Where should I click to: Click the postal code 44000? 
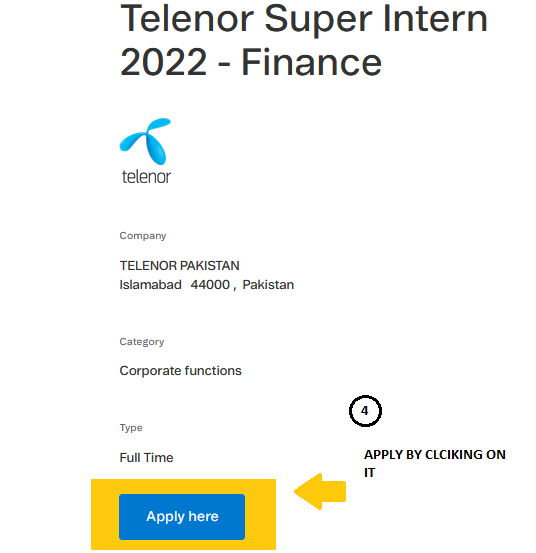tap(210, 285)
